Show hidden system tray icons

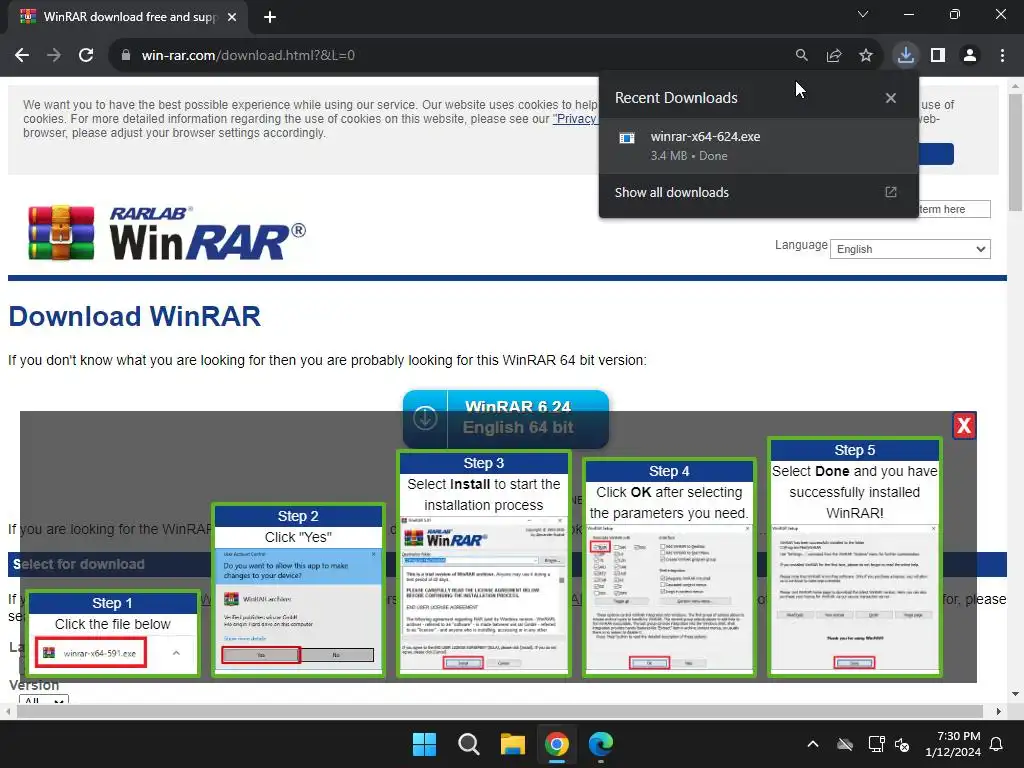pos(812,744)
